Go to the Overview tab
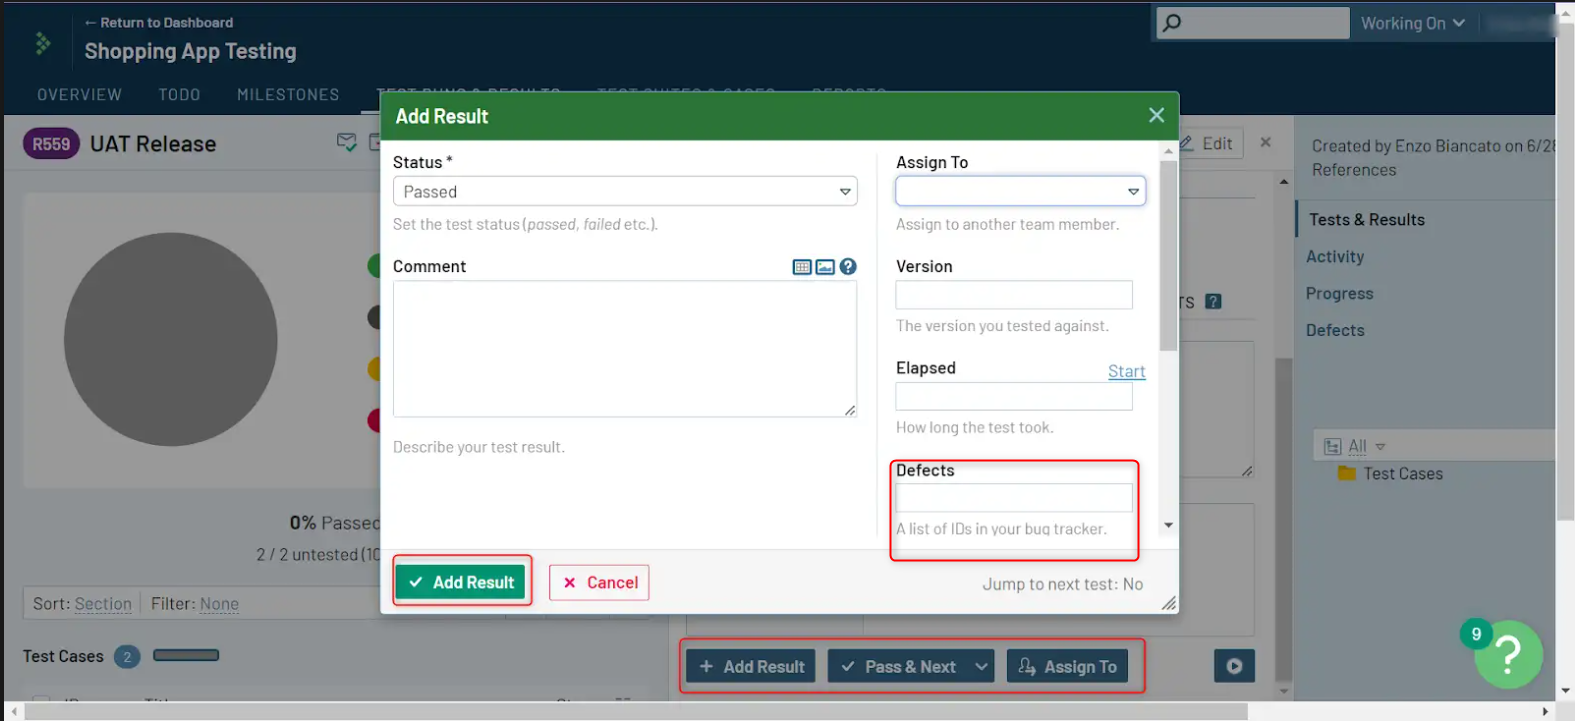The image size is (1575, 721). click(x=79, y=95)
